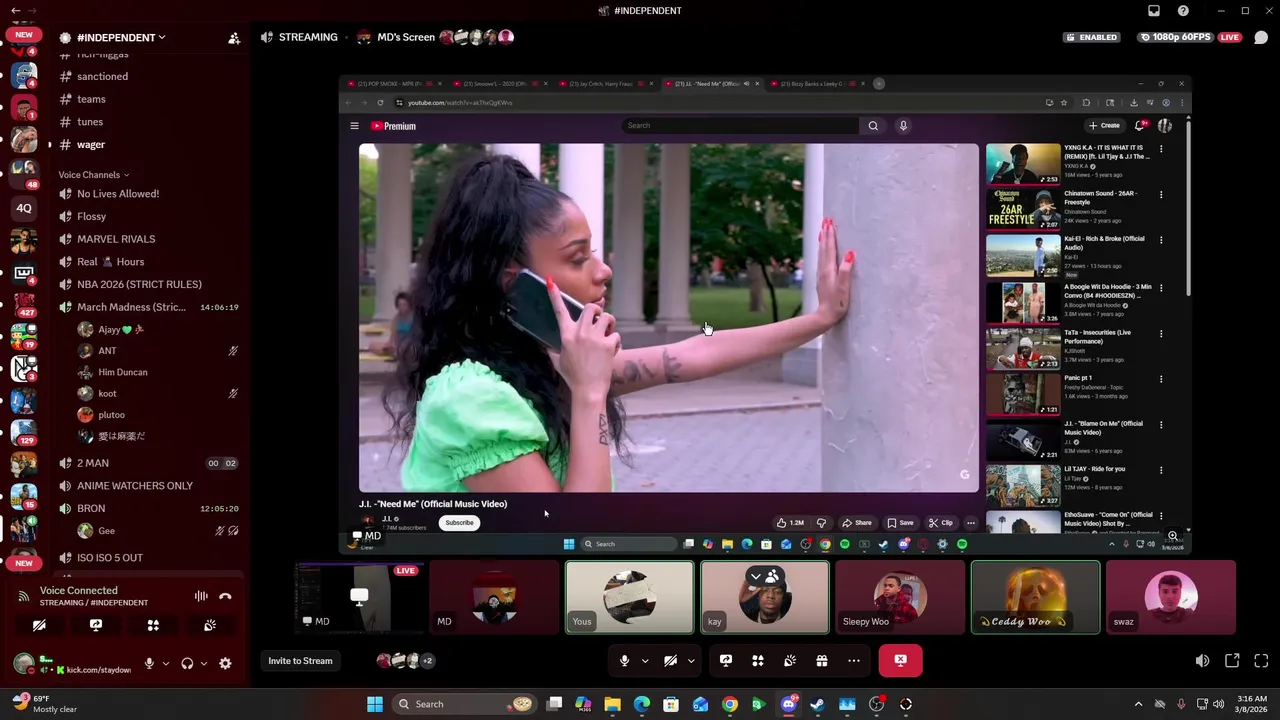Mute microphone in user panel
Viewport: 1280px width, 720px height.
[149, 663]
